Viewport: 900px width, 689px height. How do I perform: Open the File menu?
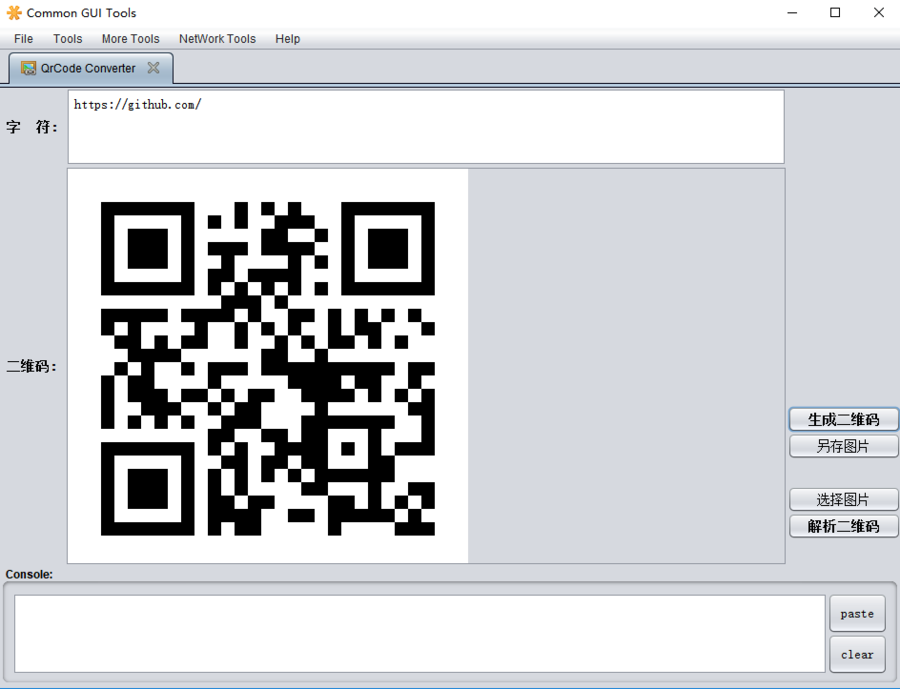point(23,39)
